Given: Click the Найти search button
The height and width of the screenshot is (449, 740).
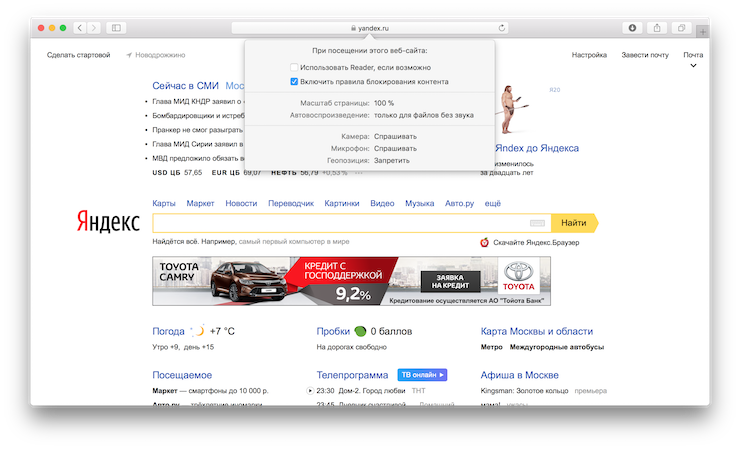Looking at the screenshot, I should tap(574, 223).
